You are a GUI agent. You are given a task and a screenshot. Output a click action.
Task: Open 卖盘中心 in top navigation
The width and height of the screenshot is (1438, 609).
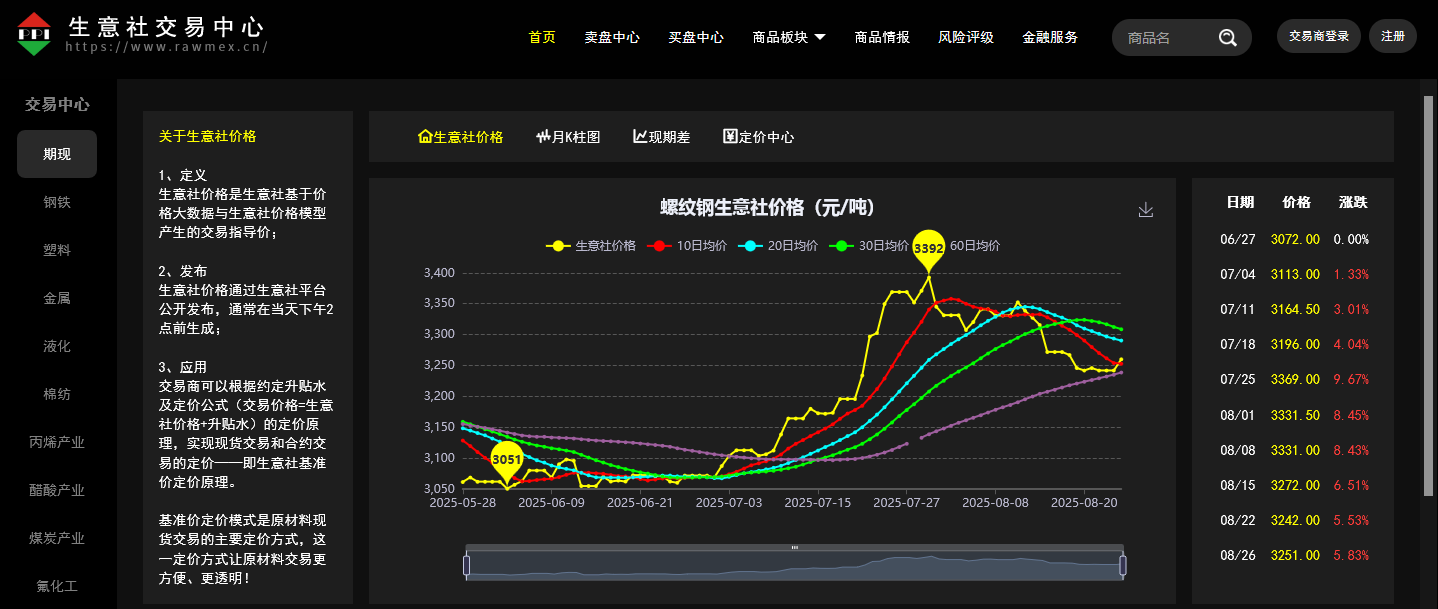pos(612,38)
